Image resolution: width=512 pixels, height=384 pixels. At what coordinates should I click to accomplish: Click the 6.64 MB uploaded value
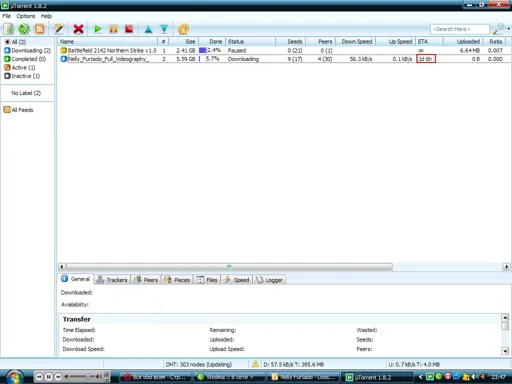(x=469, y=51)
